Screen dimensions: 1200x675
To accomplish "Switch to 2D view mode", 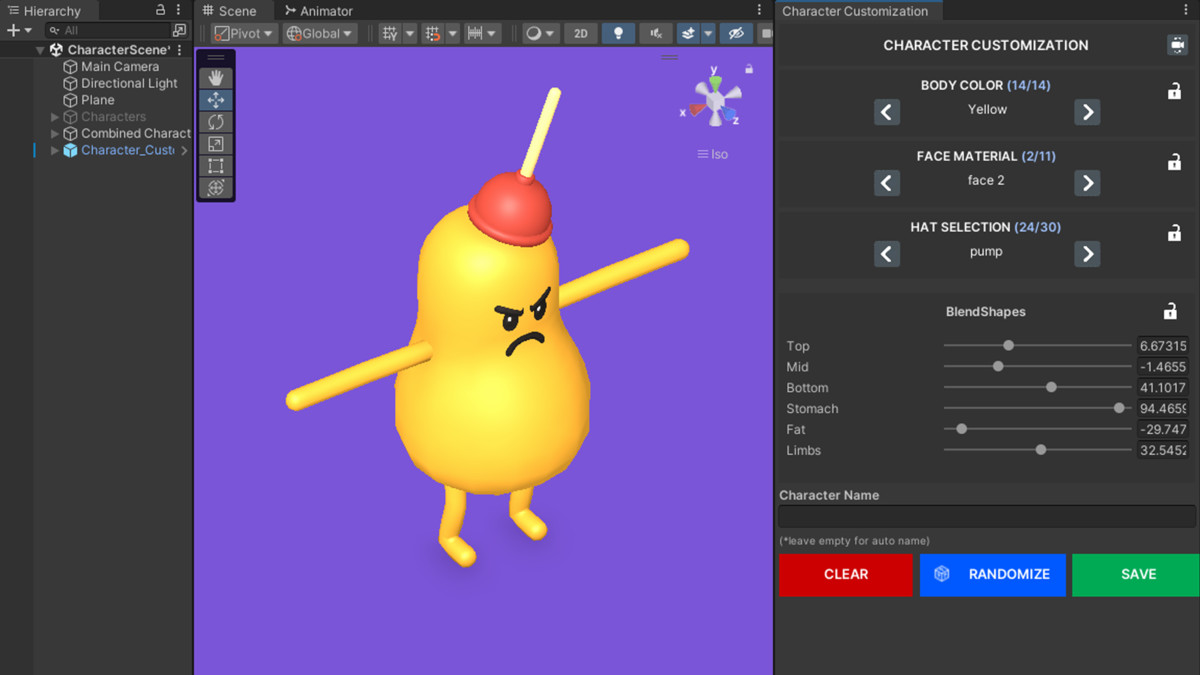I will pyautogui.click(x=580, y=33).
